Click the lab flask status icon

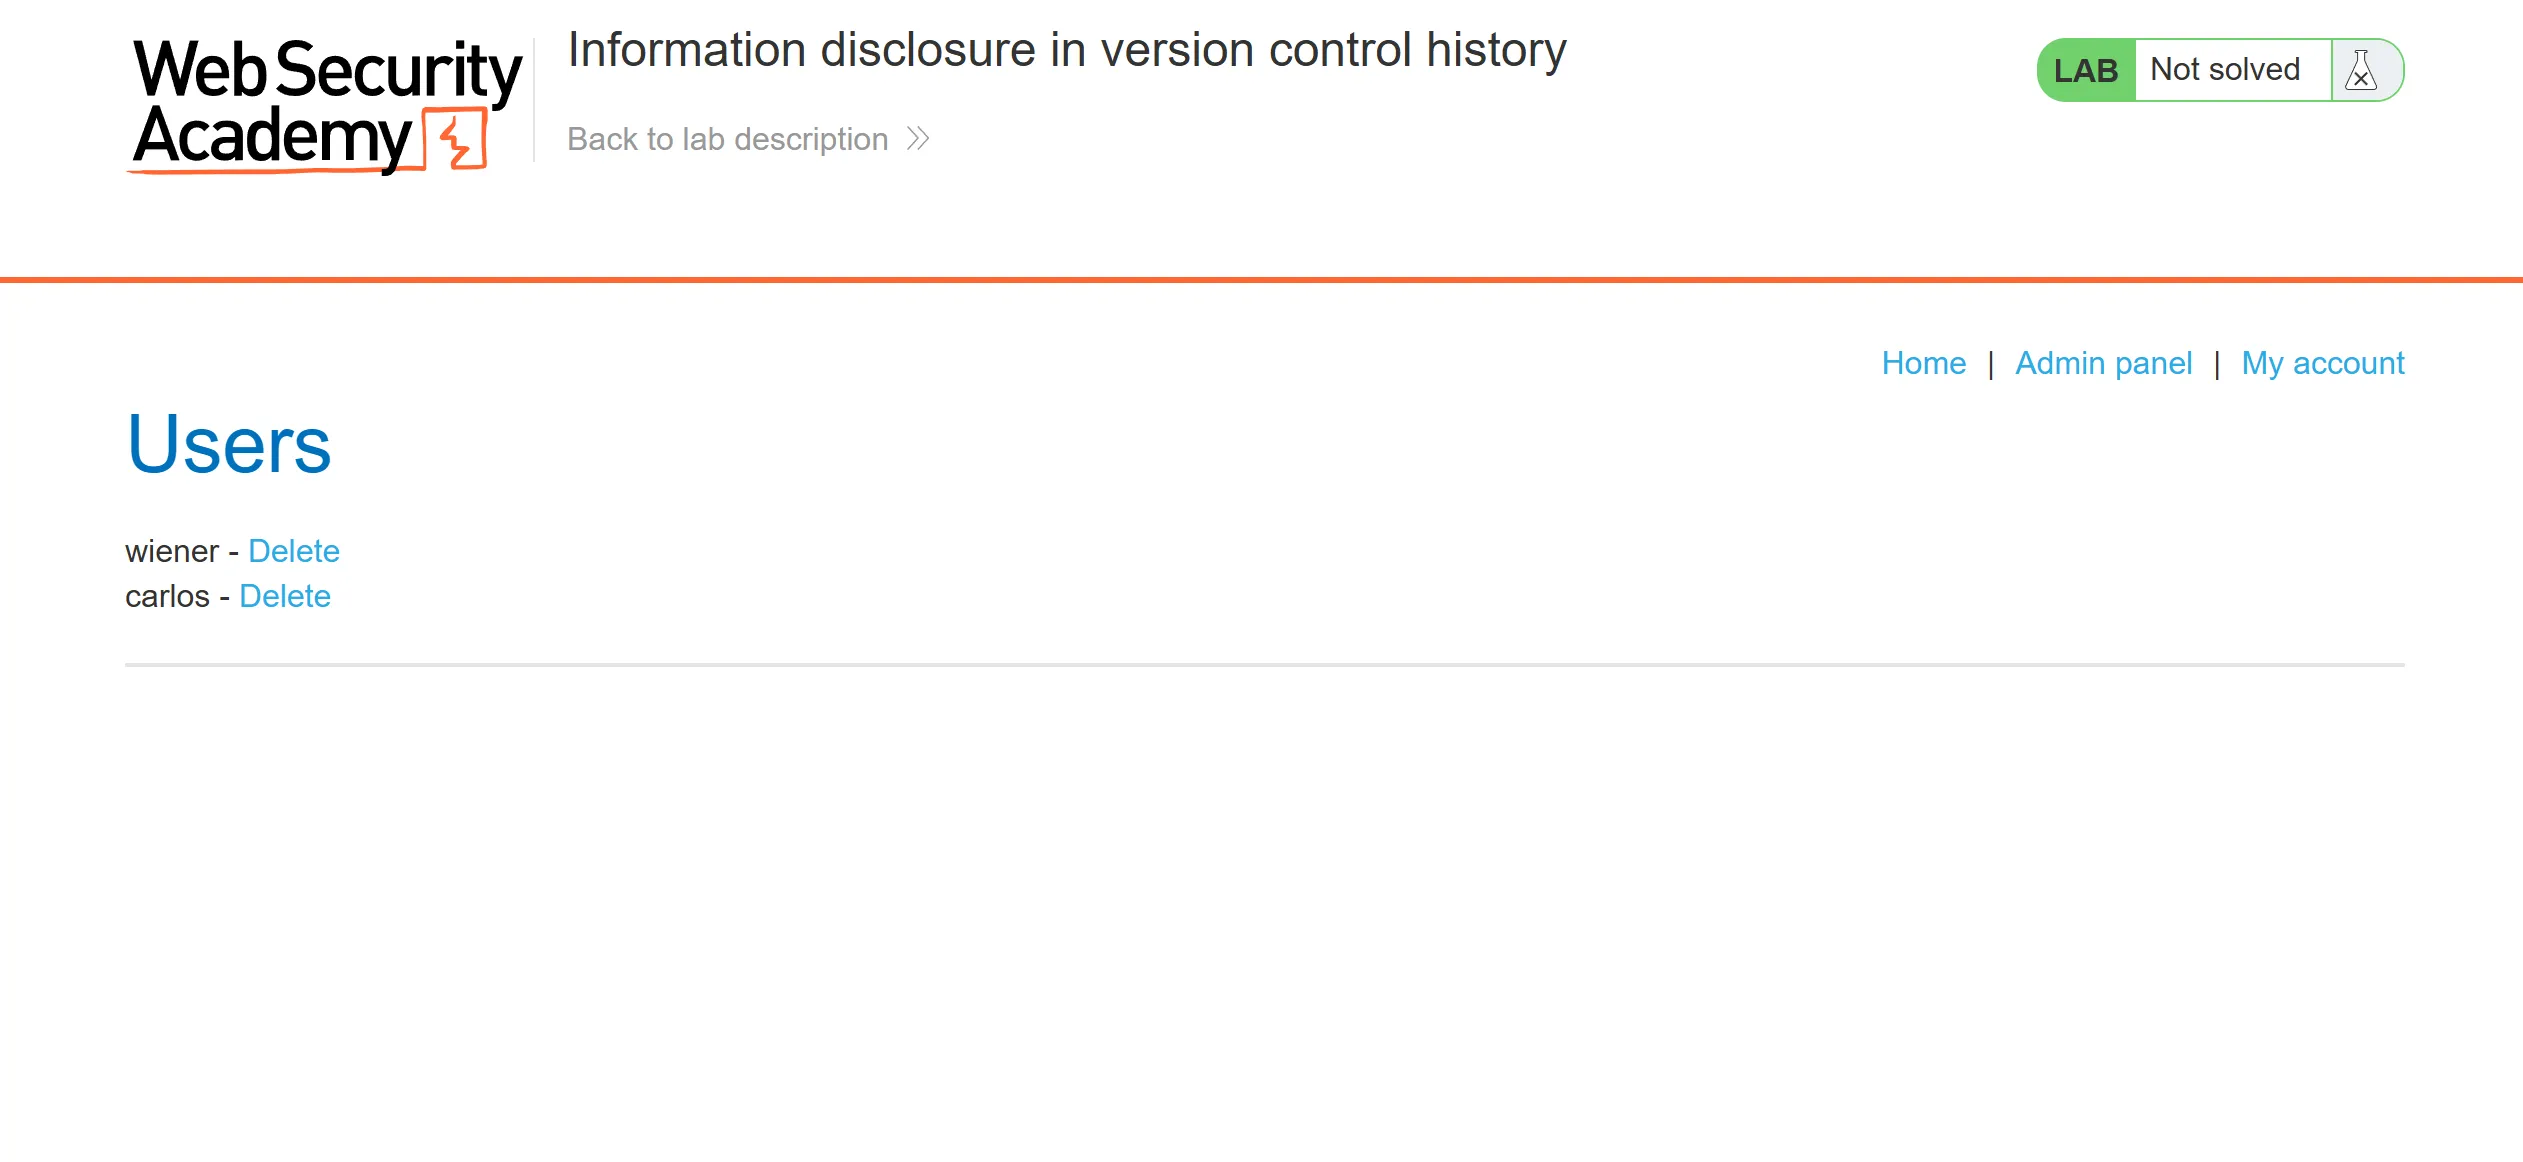[2361, 70]
